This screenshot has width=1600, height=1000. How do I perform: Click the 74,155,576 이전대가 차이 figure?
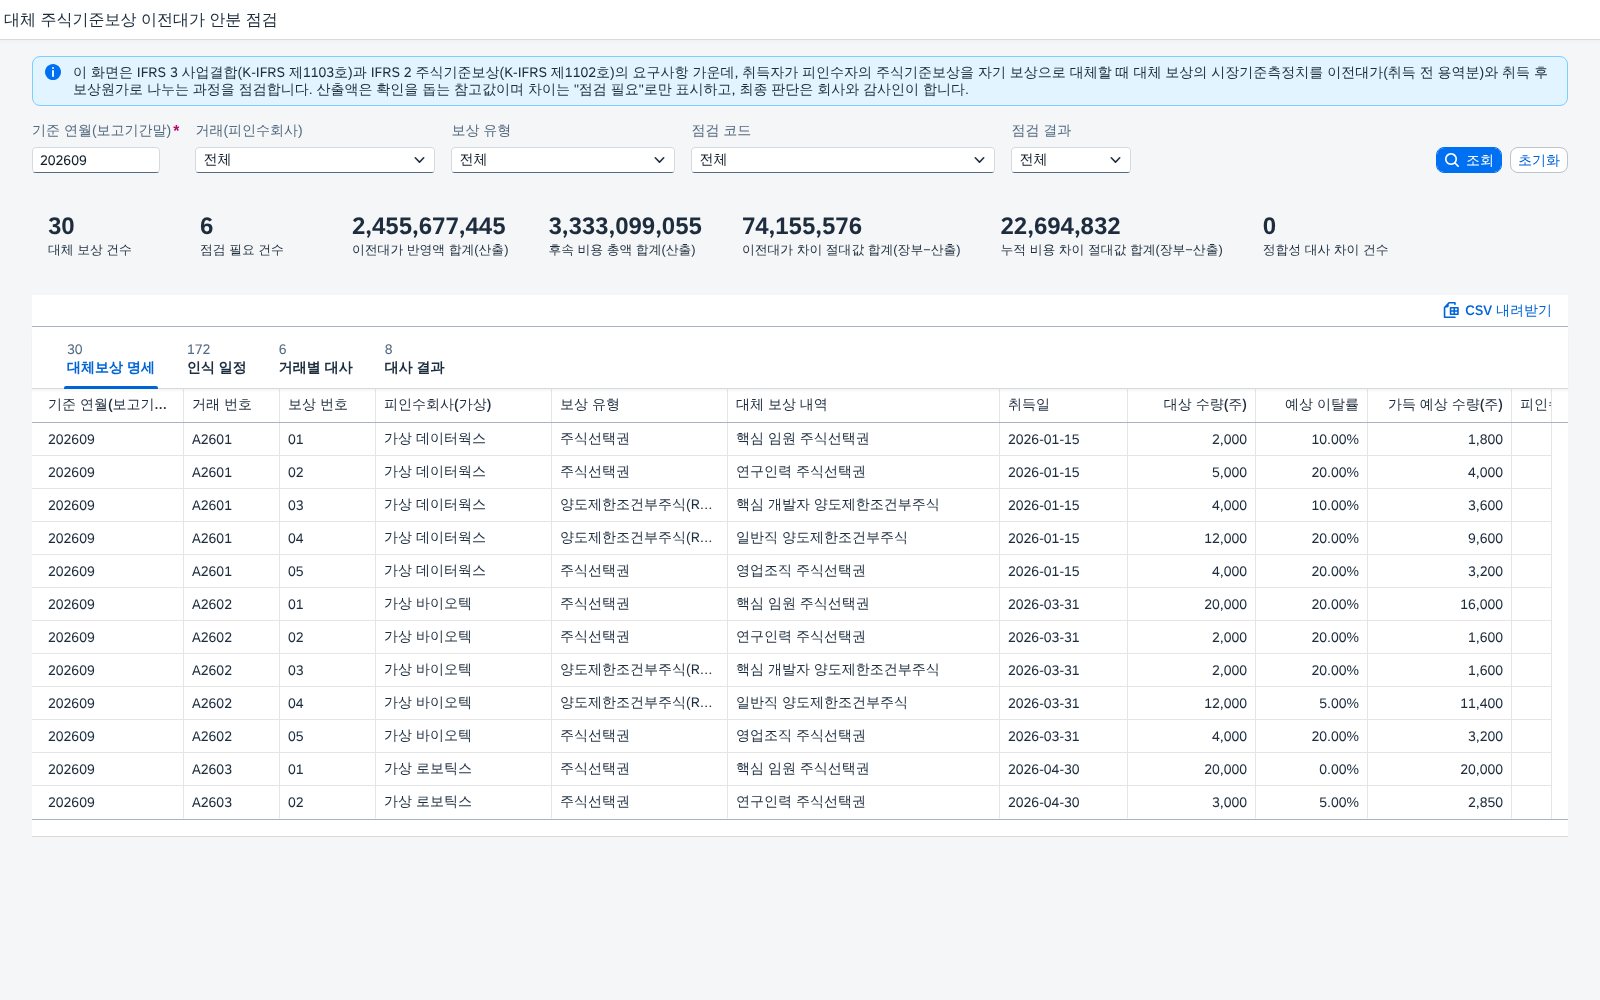pos(802,226)
